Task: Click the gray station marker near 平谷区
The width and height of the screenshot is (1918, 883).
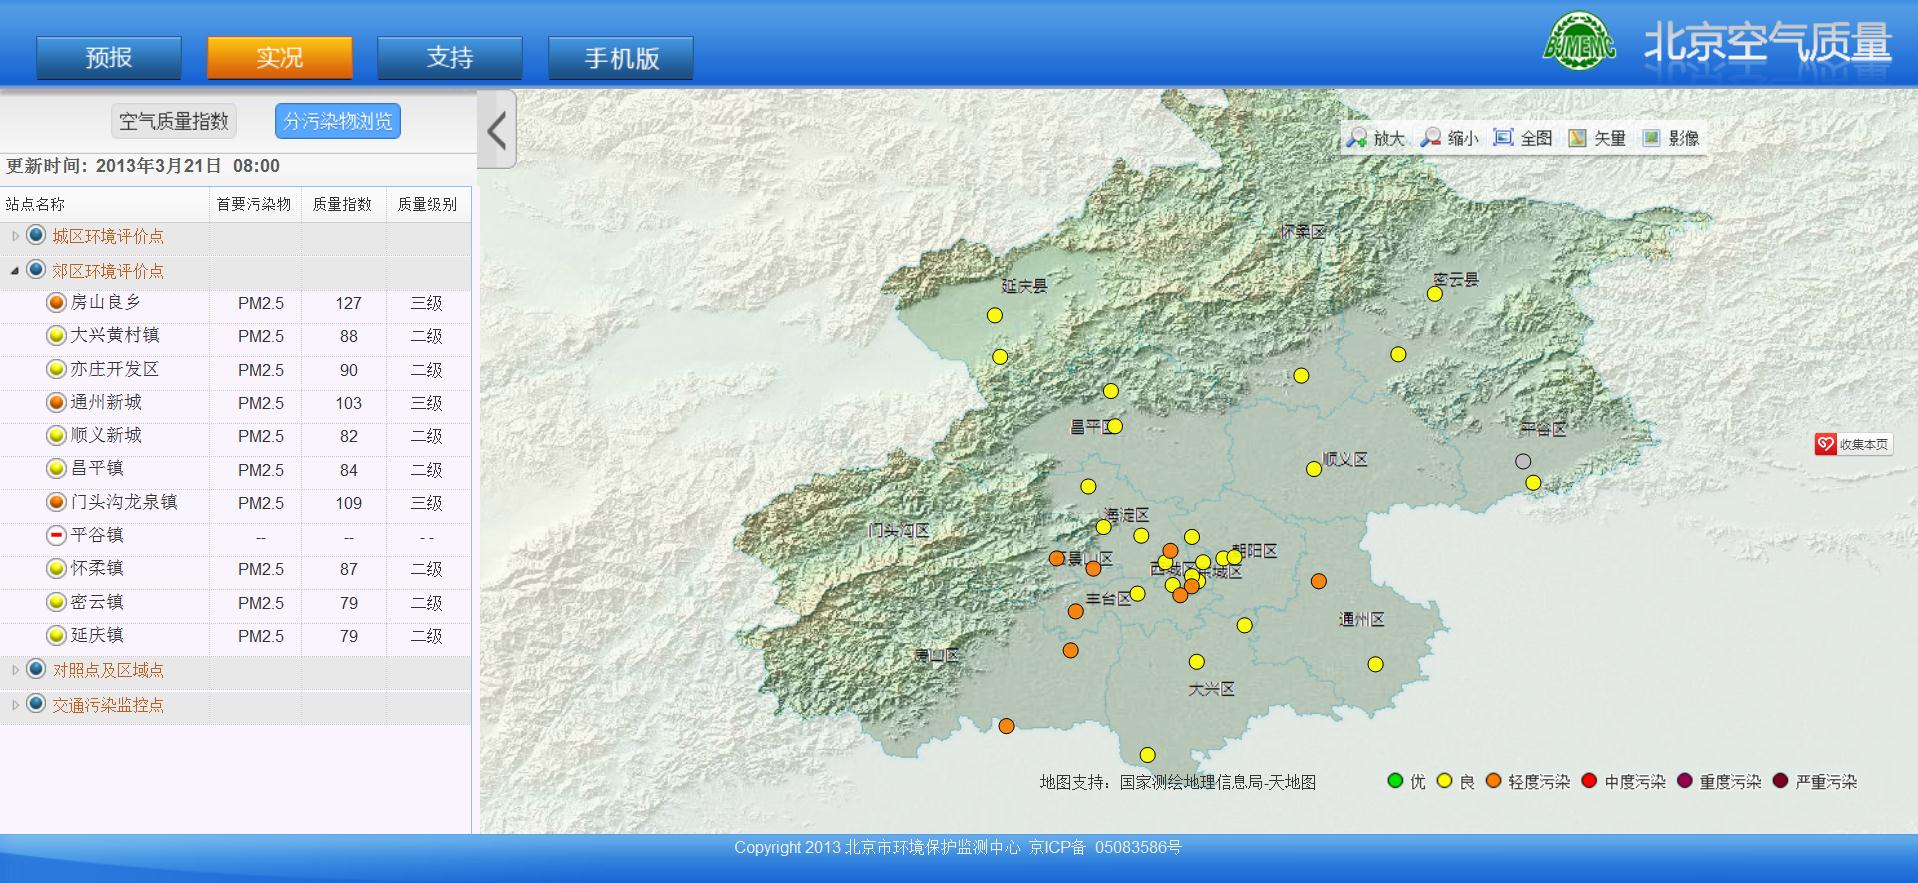Action: [1523, 461]
